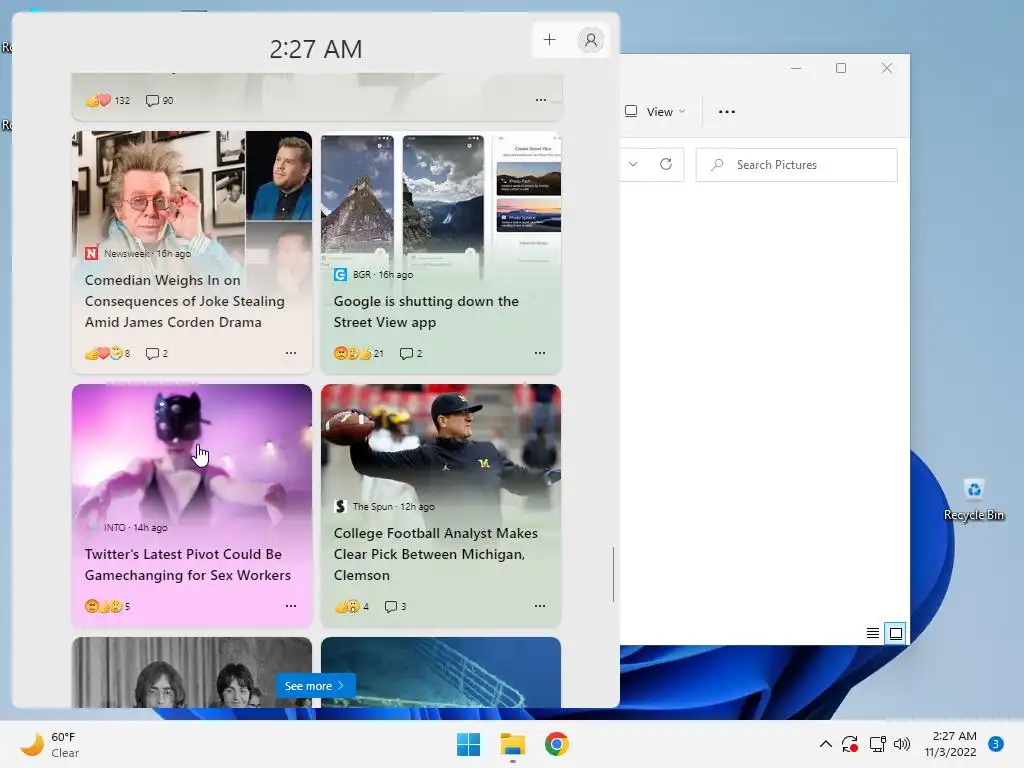This screenshot has width=1024, height=768.
Task: Open more options on the INTO card
Action: coord(291,606)
